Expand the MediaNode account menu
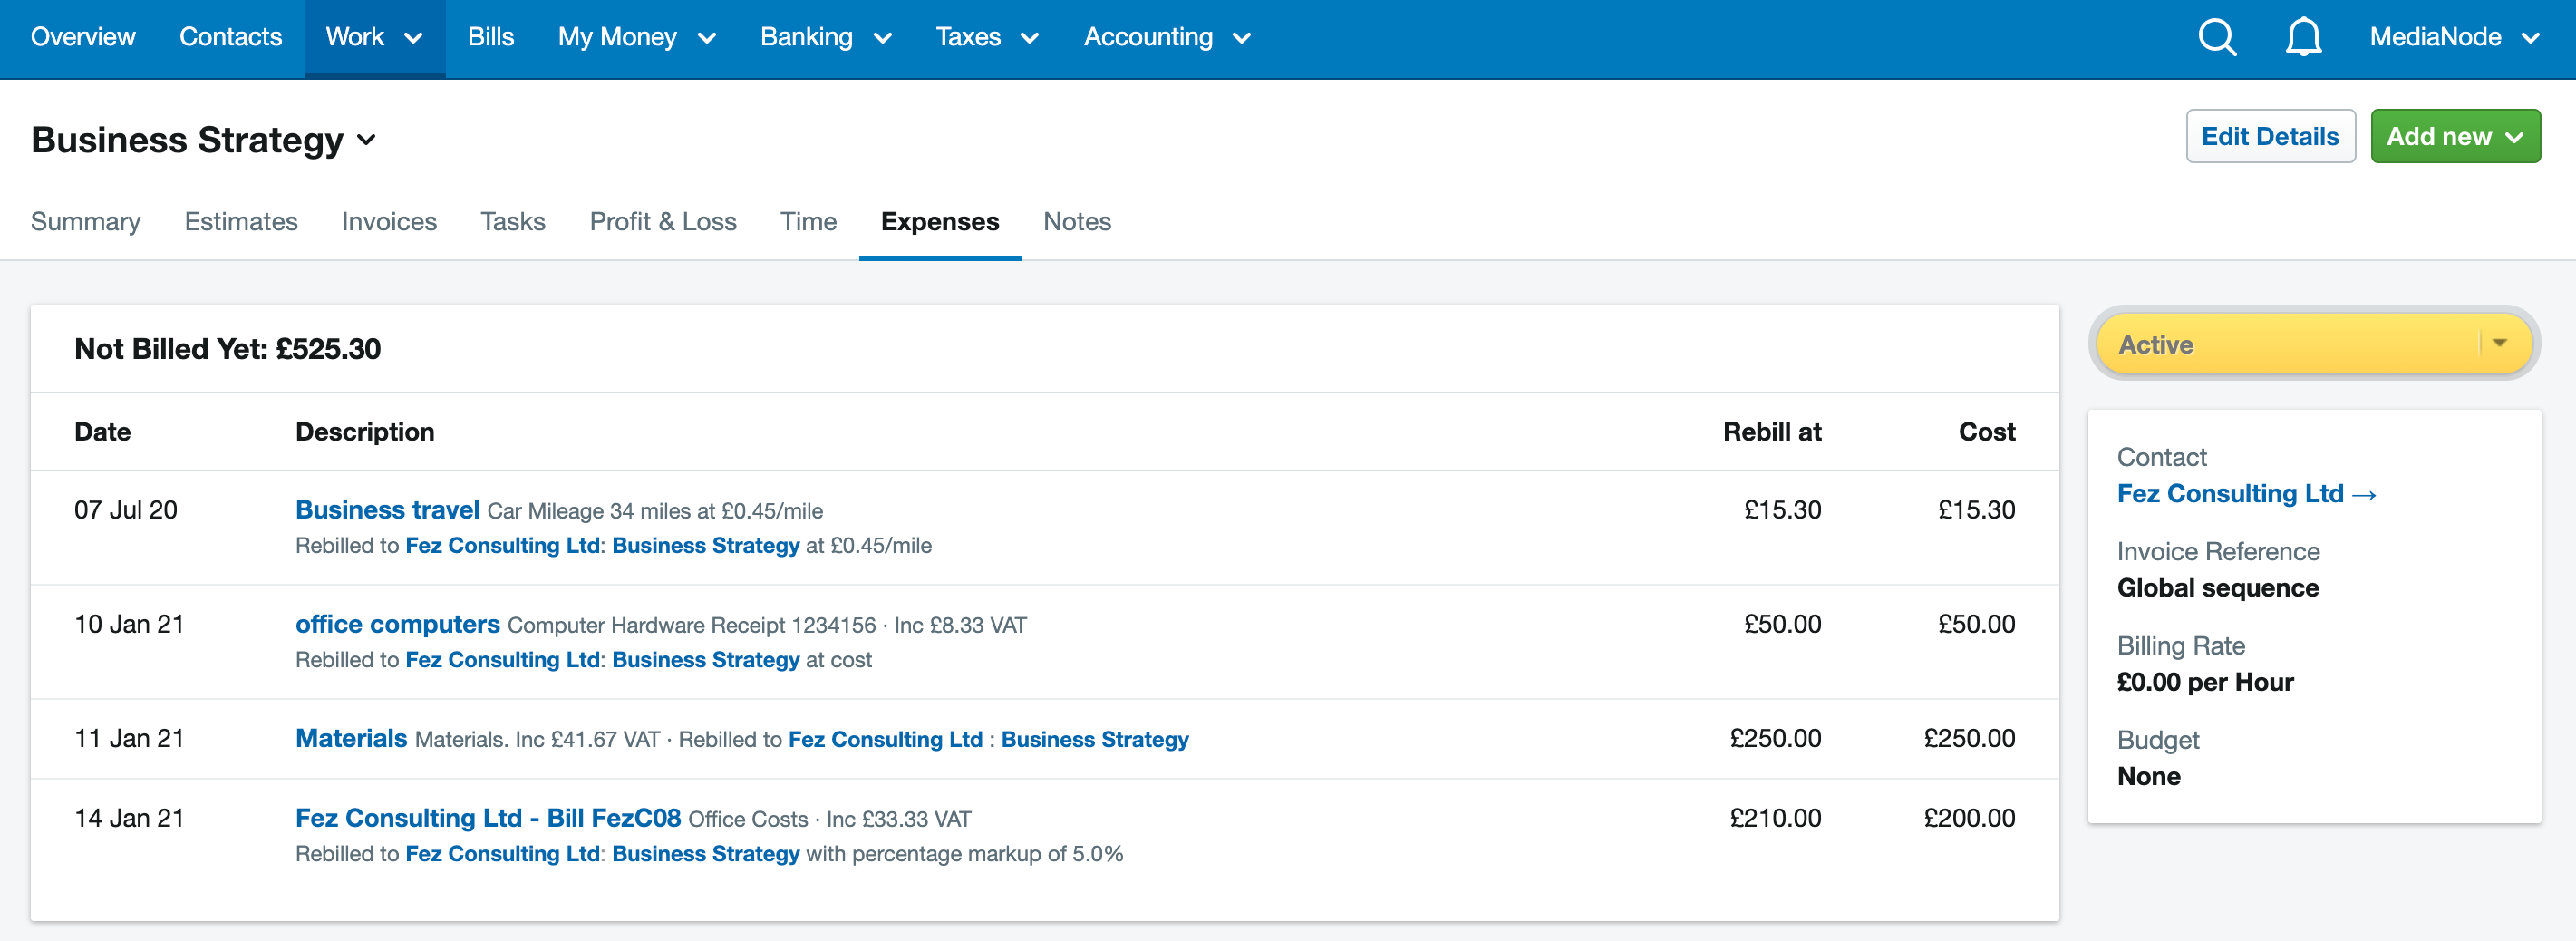This screenshot has height=941, width=2576. [2453, 38]
